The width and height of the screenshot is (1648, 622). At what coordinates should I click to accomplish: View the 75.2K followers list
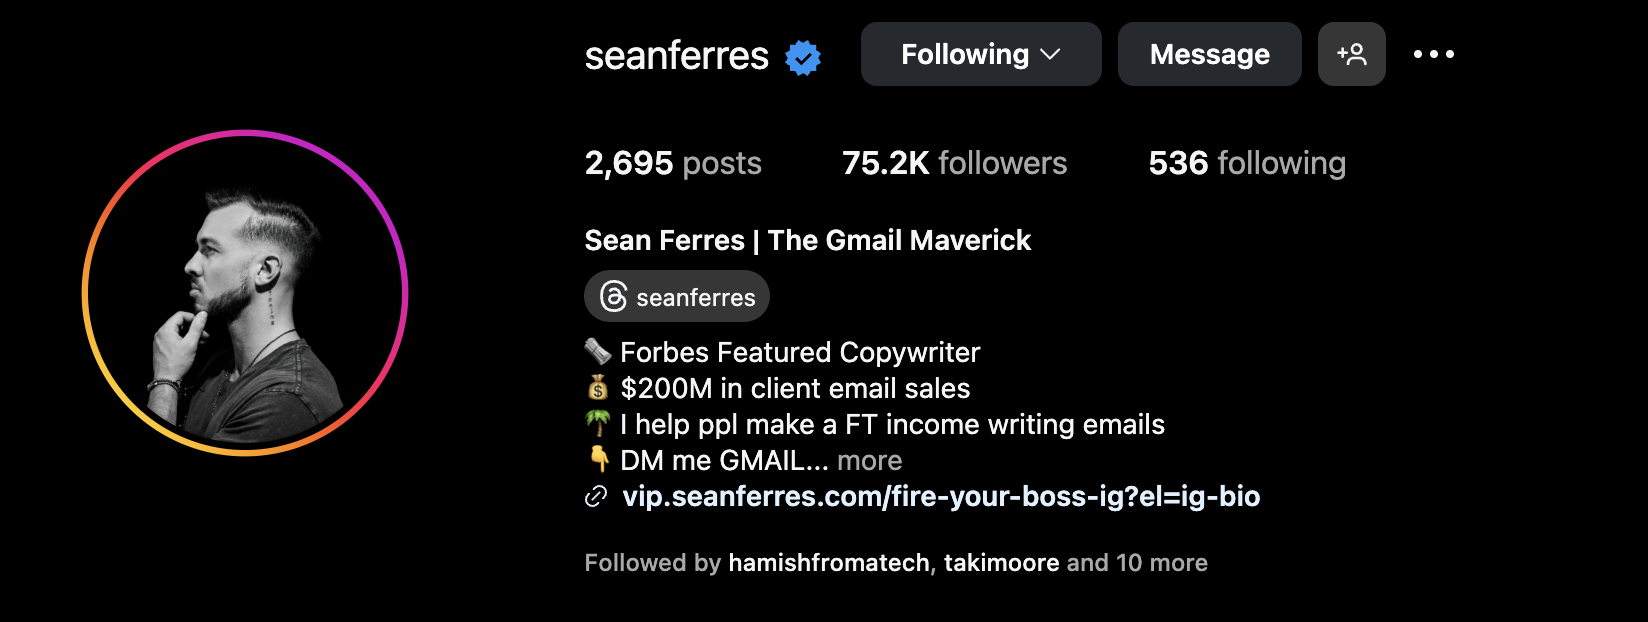[954, 163]
